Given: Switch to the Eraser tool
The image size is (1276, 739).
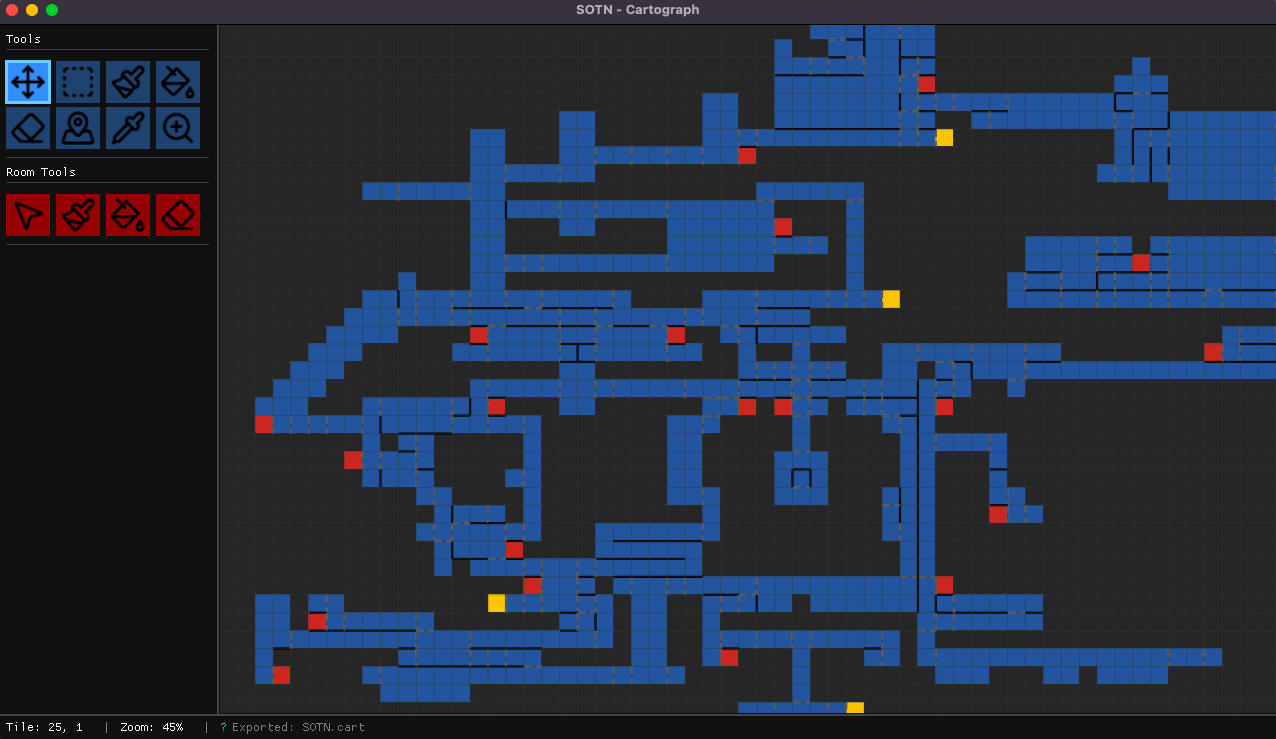Looking at the screenshot, I should tap(28, 128).
